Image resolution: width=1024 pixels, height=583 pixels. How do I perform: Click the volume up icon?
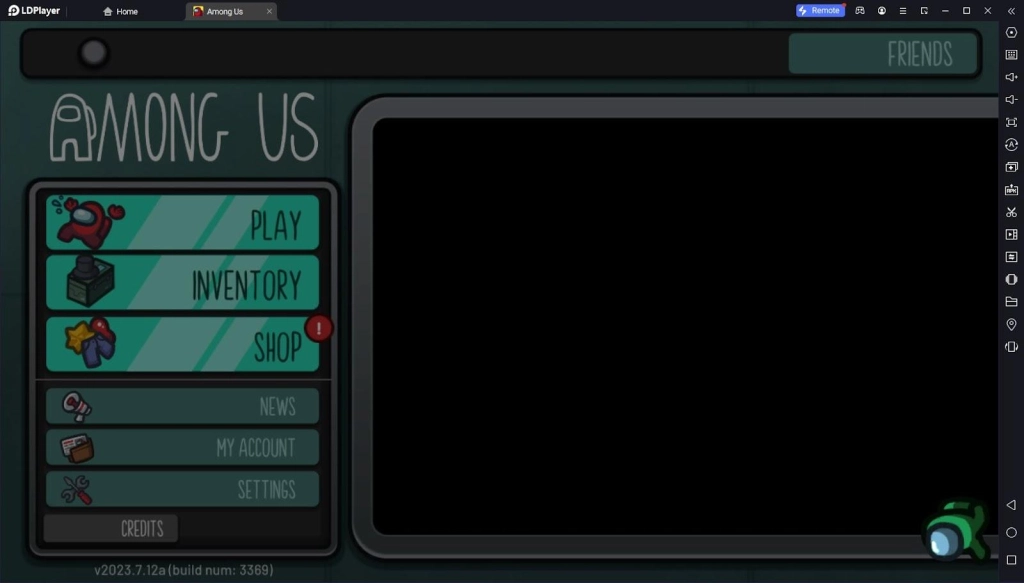(1011, 77)
